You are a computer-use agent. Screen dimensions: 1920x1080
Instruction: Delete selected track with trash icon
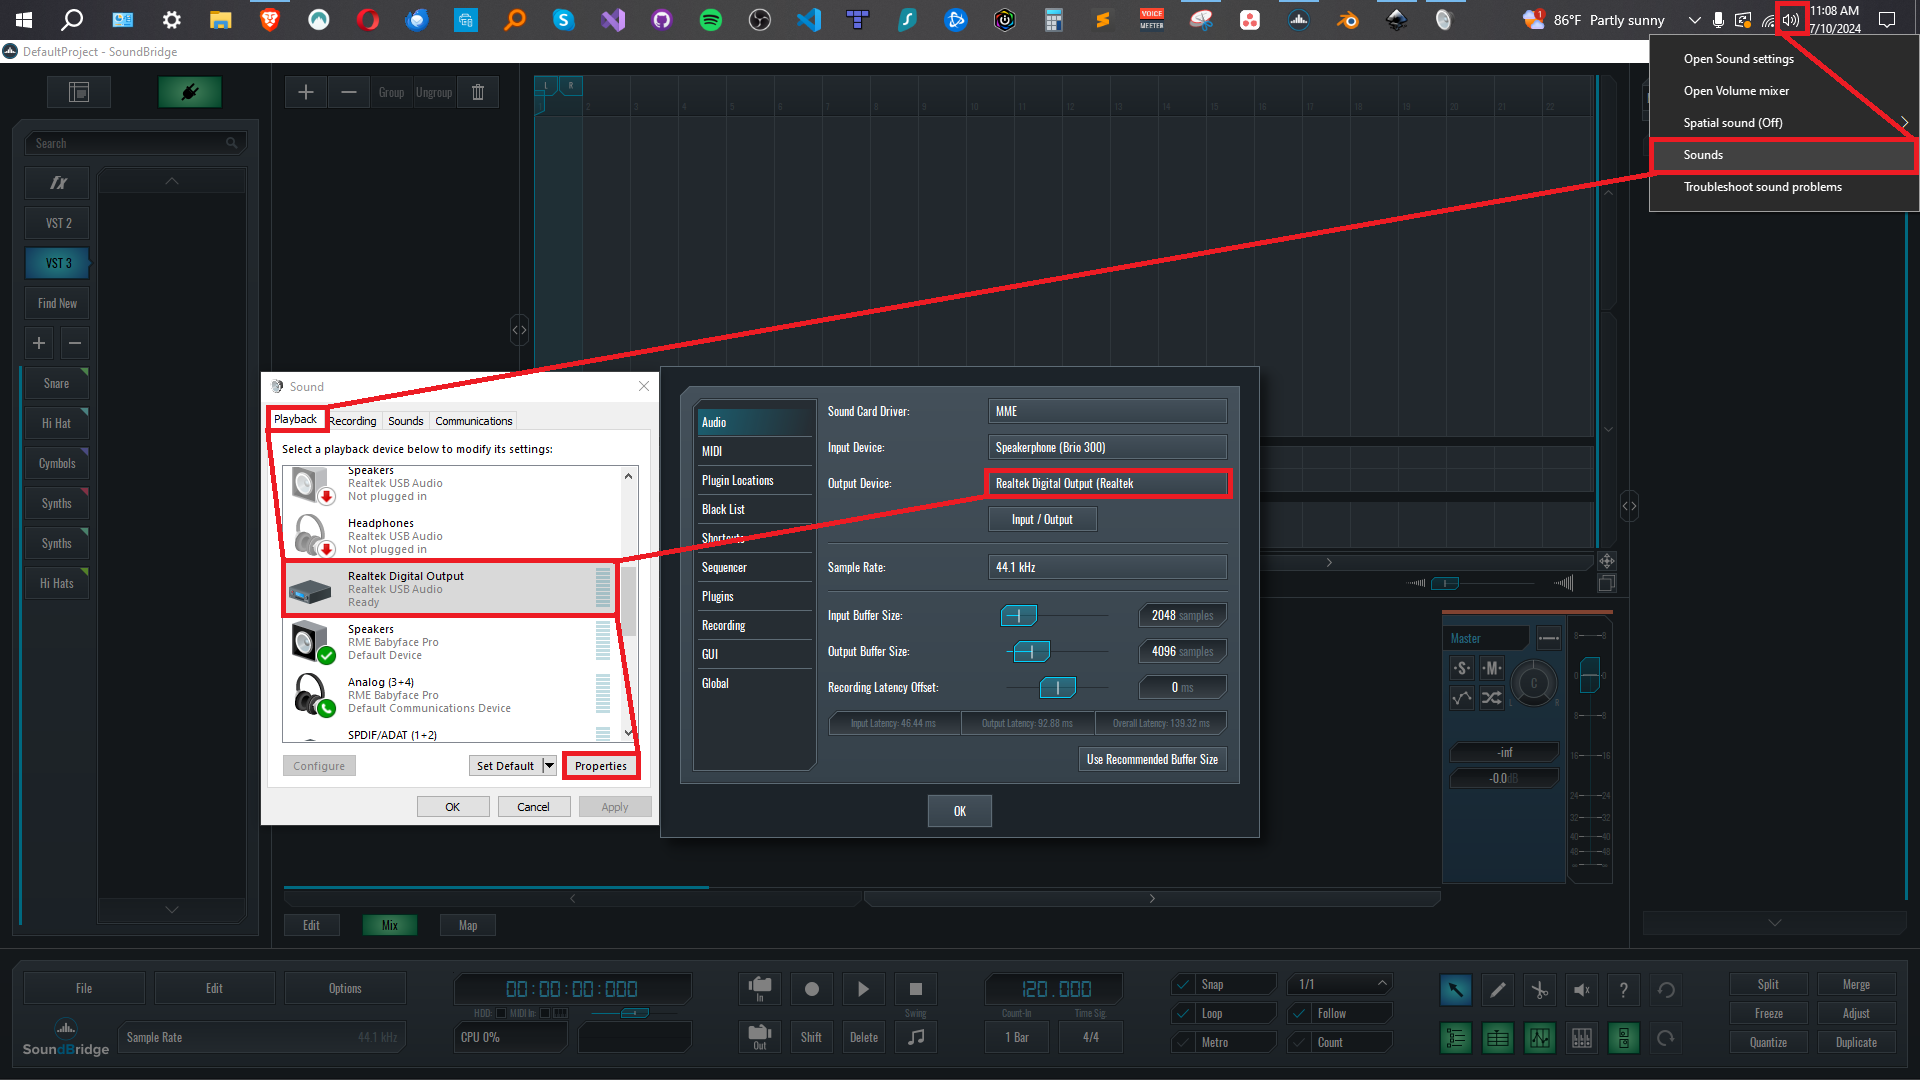(x=478, y=92)
